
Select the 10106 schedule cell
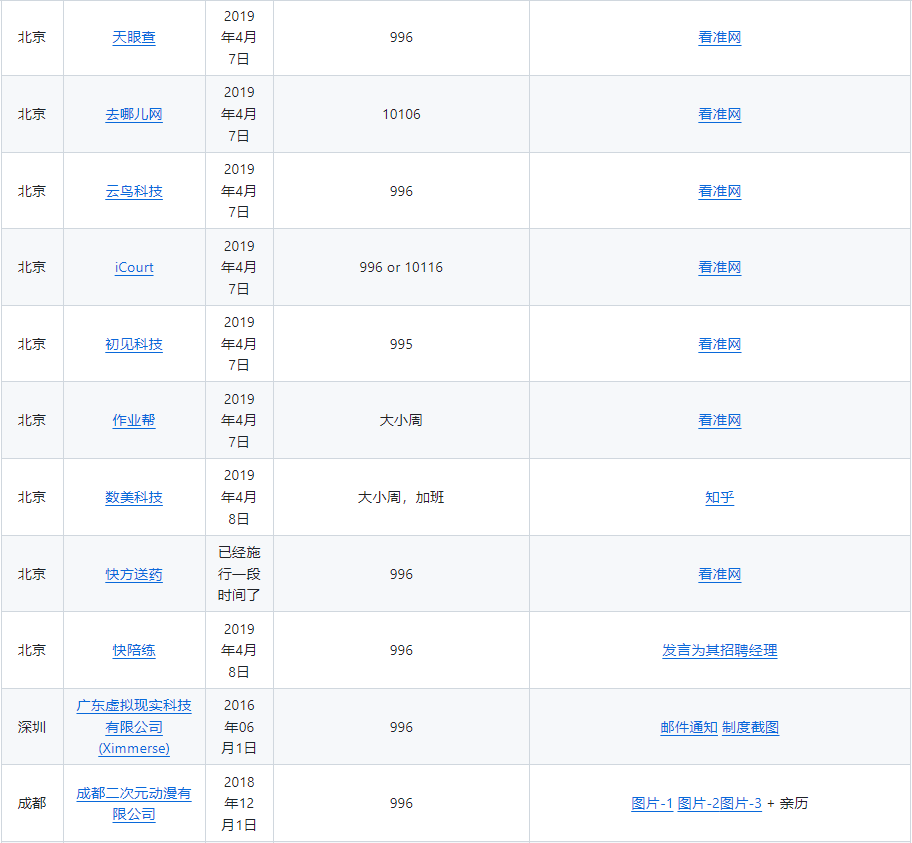pyautogui.click(x=401, y=114)
